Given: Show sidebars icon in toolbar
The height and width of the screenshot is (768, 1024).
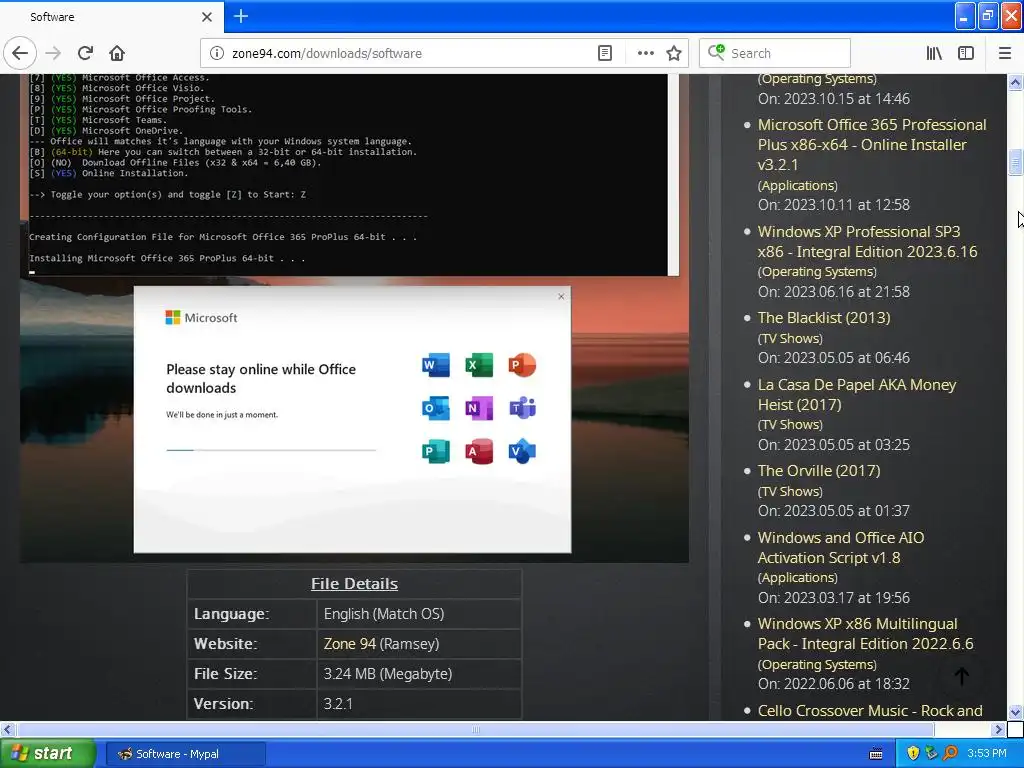Looking at the screenshot, I should point(966,54).
